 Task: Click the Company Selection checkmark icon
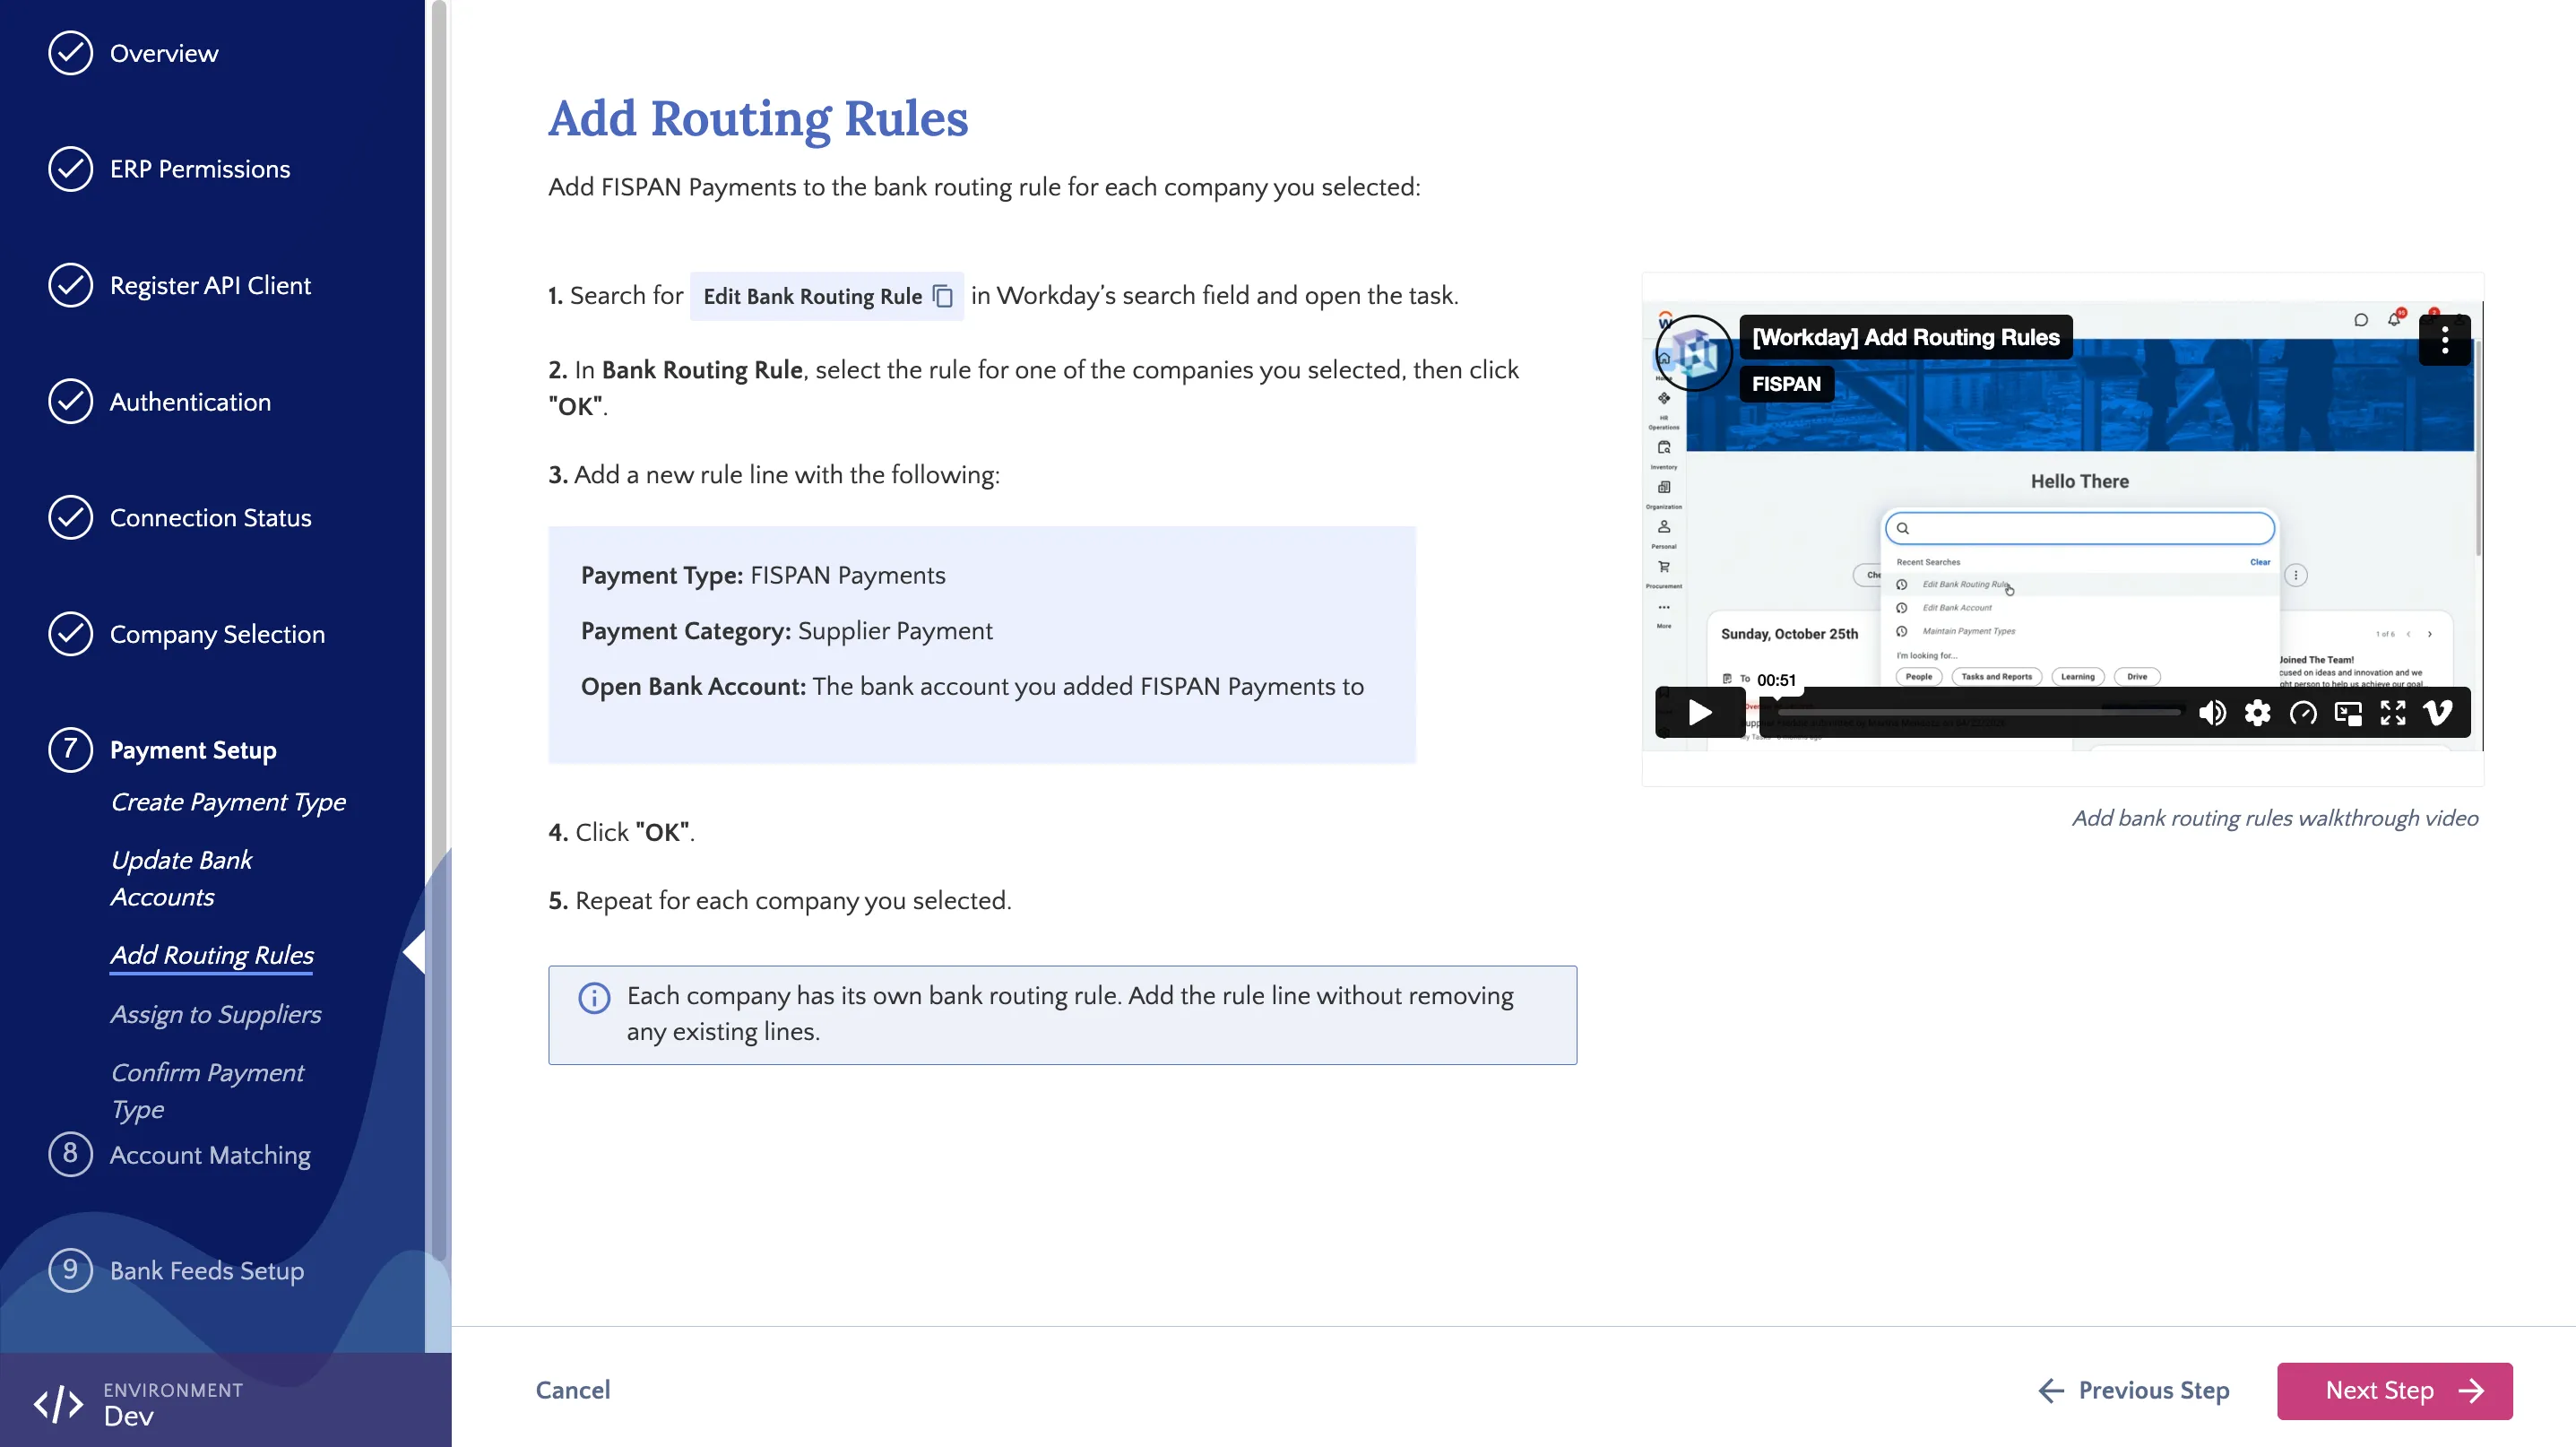click(70, 633)
